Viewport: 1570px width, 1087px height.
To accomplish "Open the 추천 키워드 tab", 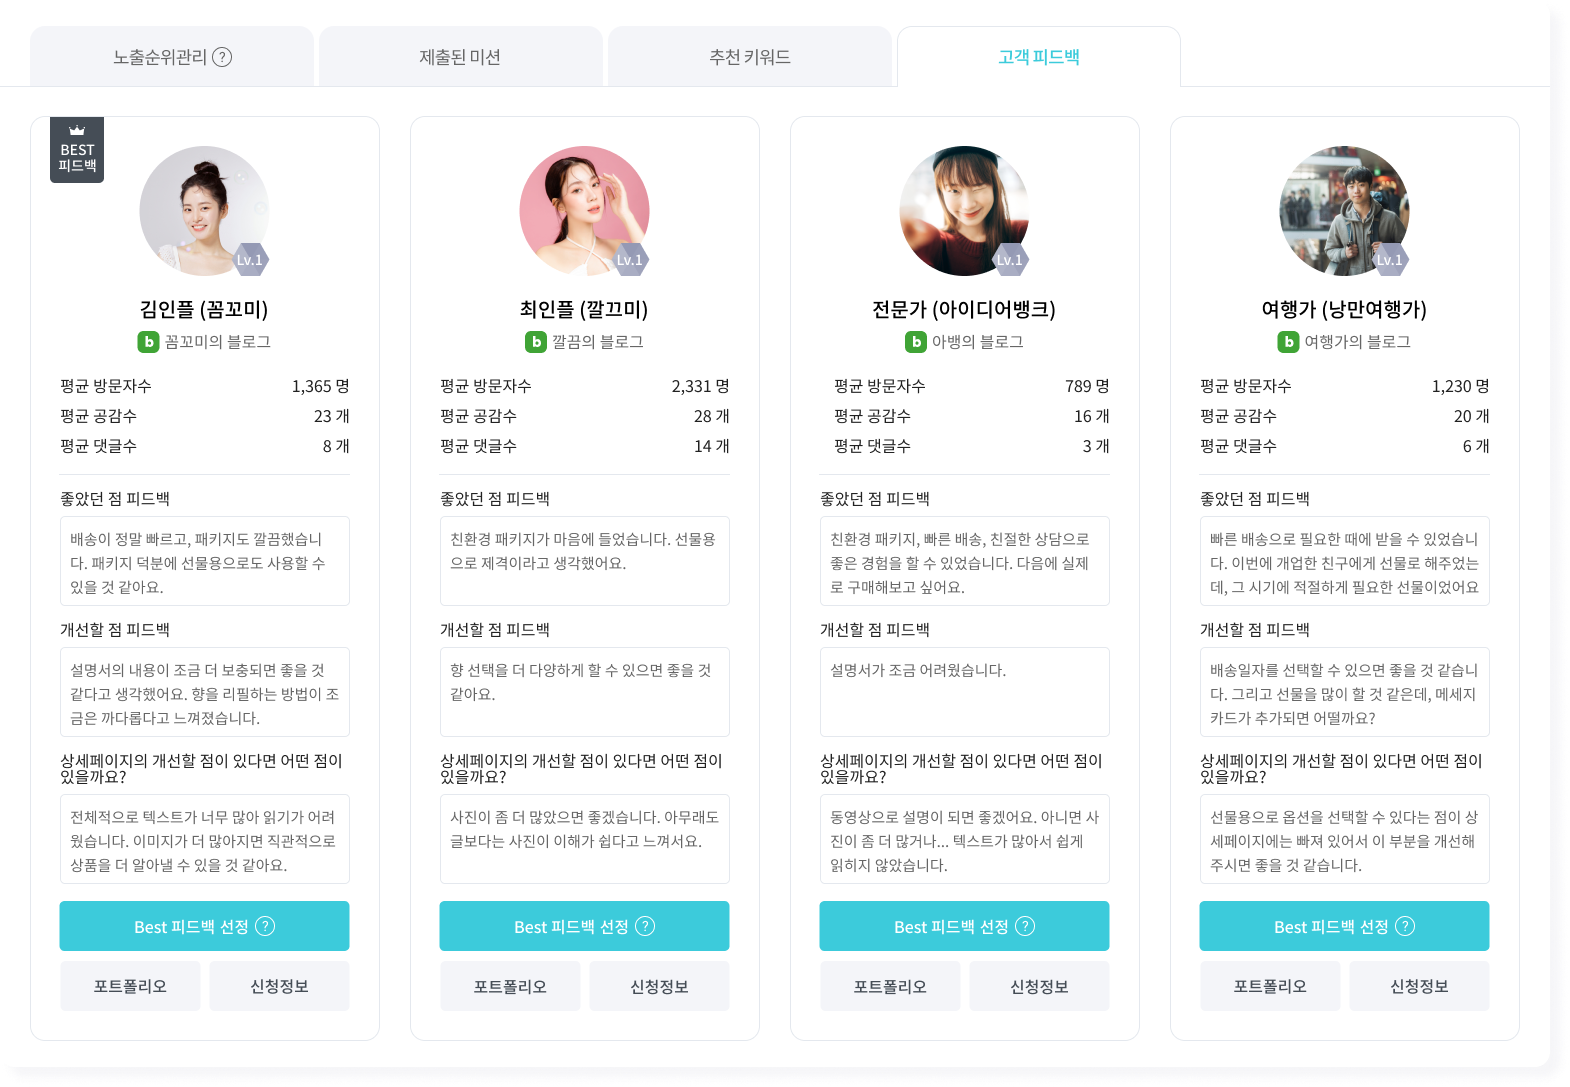I will [x=749, y=57].
